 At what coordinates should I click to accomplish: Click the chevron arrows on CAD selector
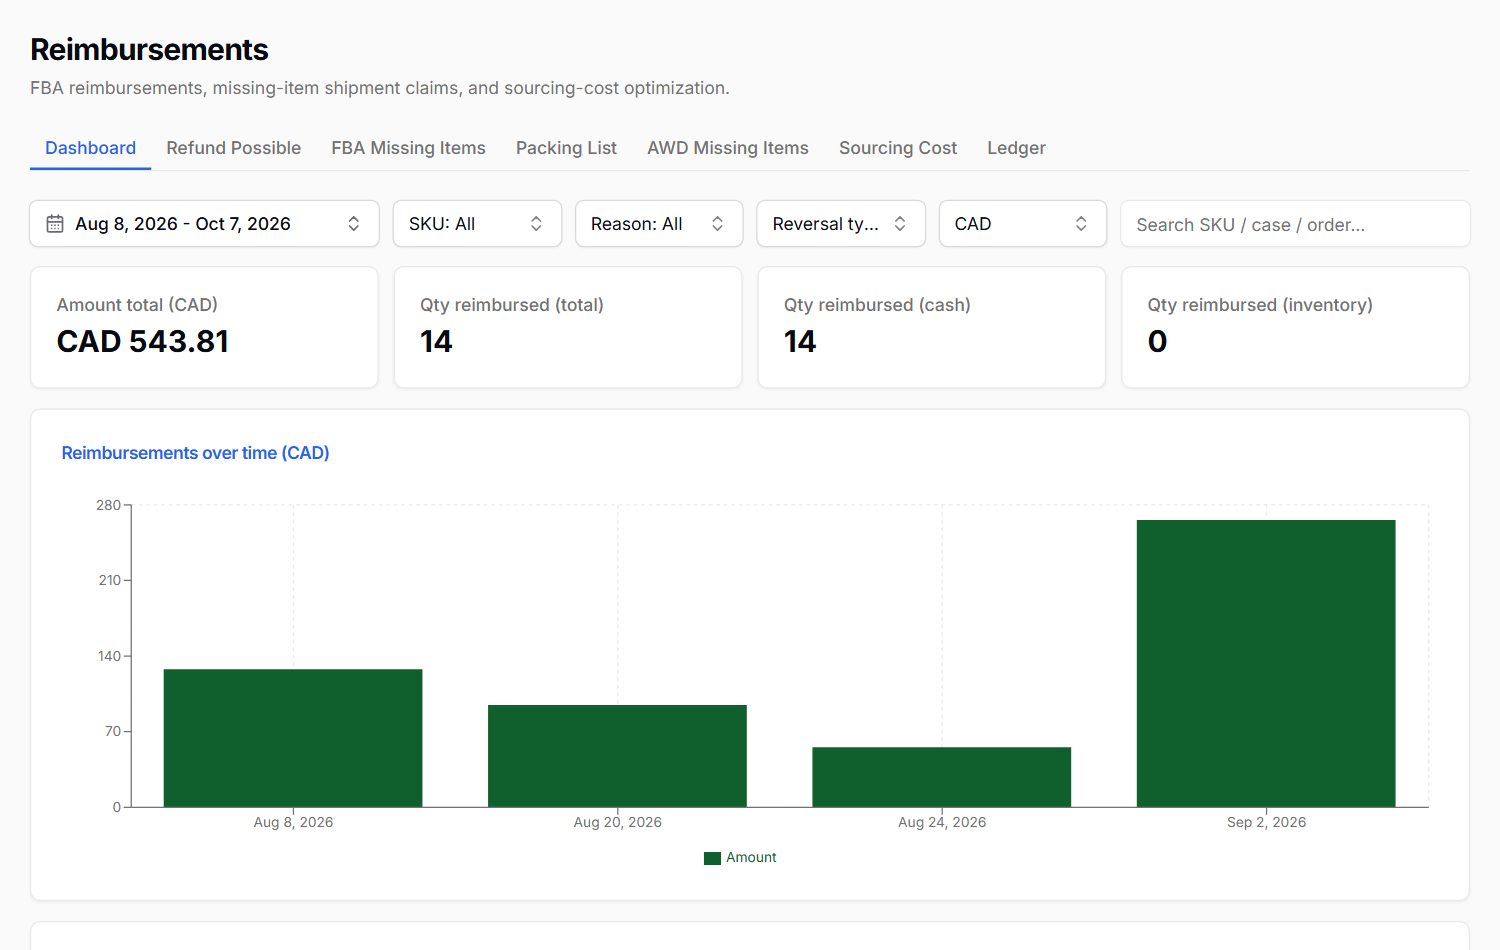coord(1081,224)
